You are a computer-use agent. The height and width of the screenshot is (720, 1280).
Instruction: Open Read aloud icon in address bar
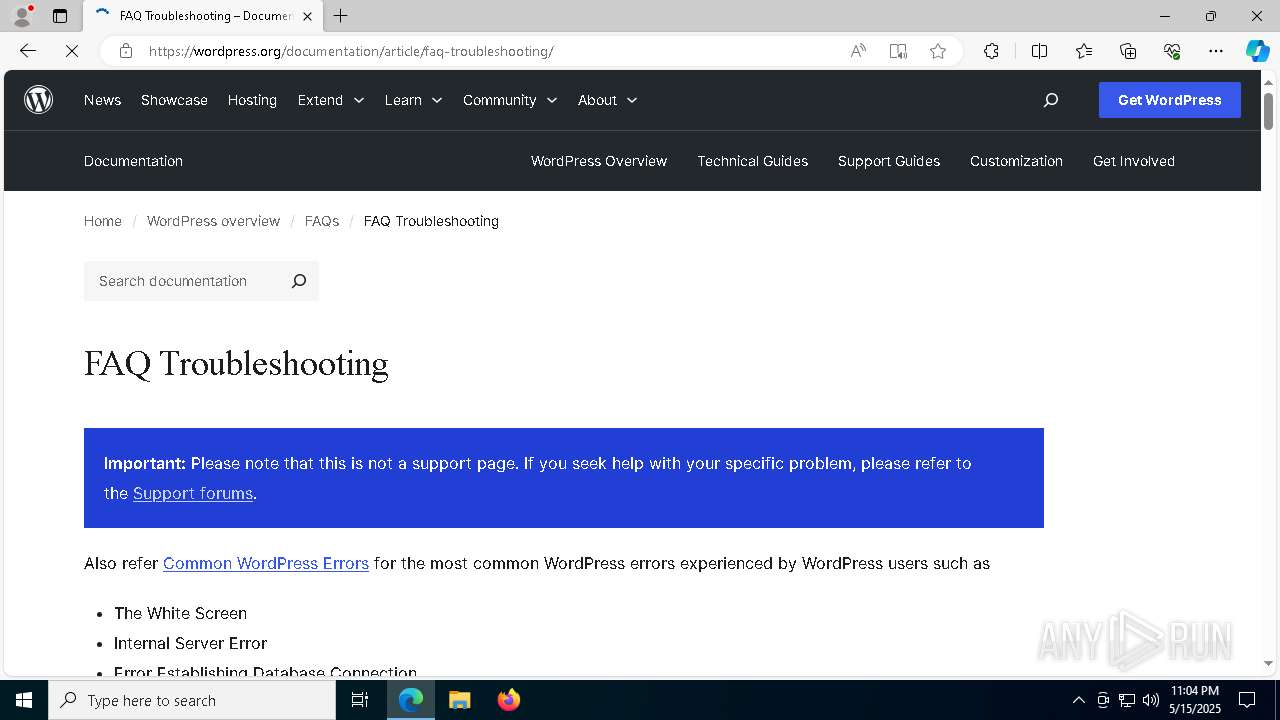[858, 51]
